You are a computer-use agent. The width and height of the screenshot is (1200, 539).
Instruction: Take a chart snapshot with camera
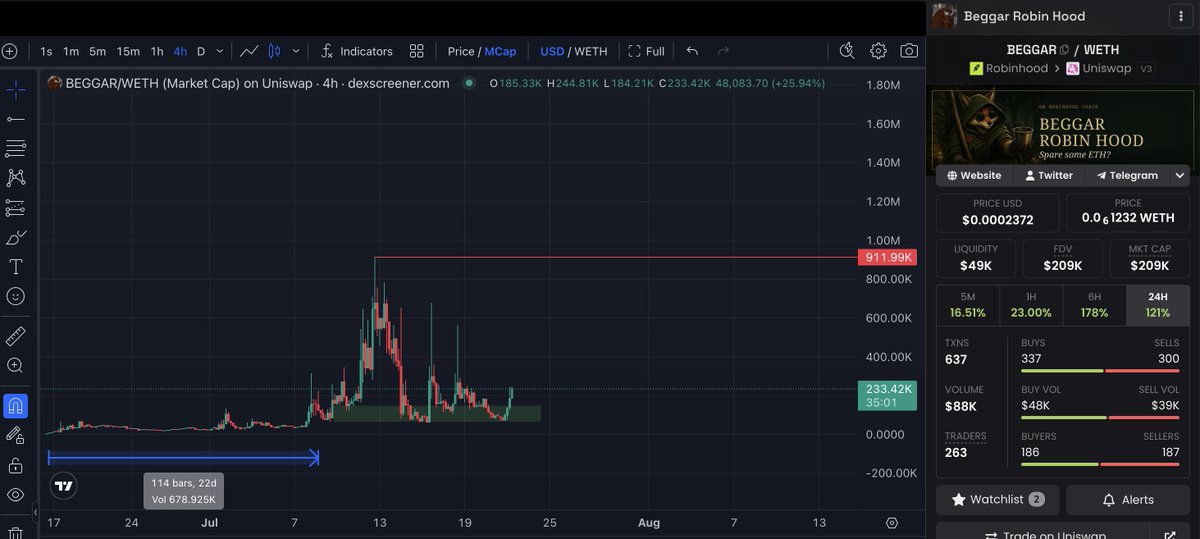(x=909, y=51)
